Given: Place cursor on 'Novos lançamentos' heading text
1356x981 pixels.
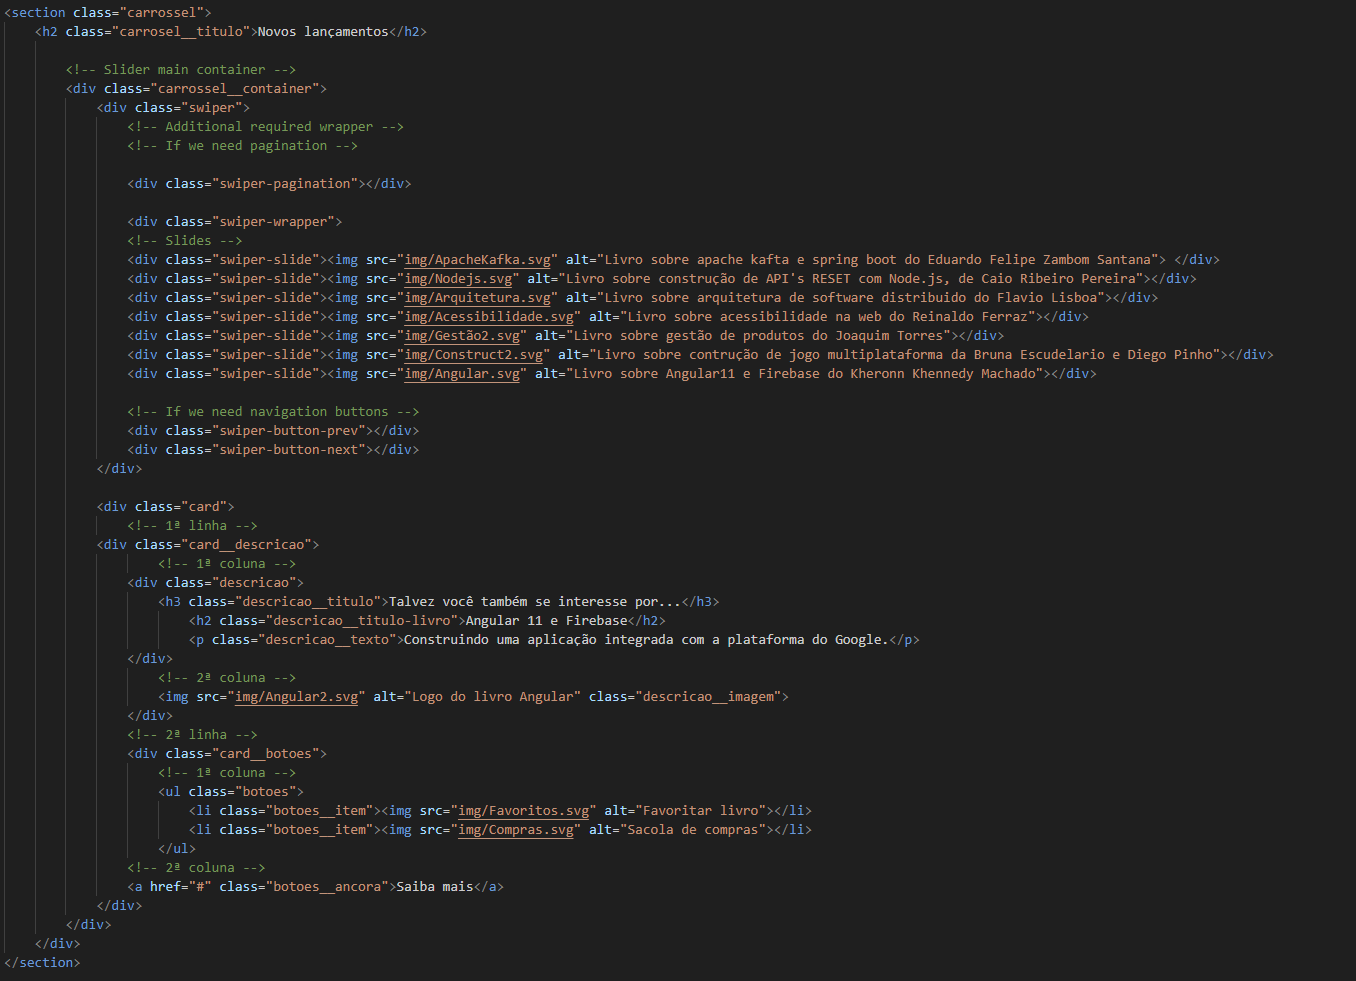Looking at the screenshot, I should point(323,32).
